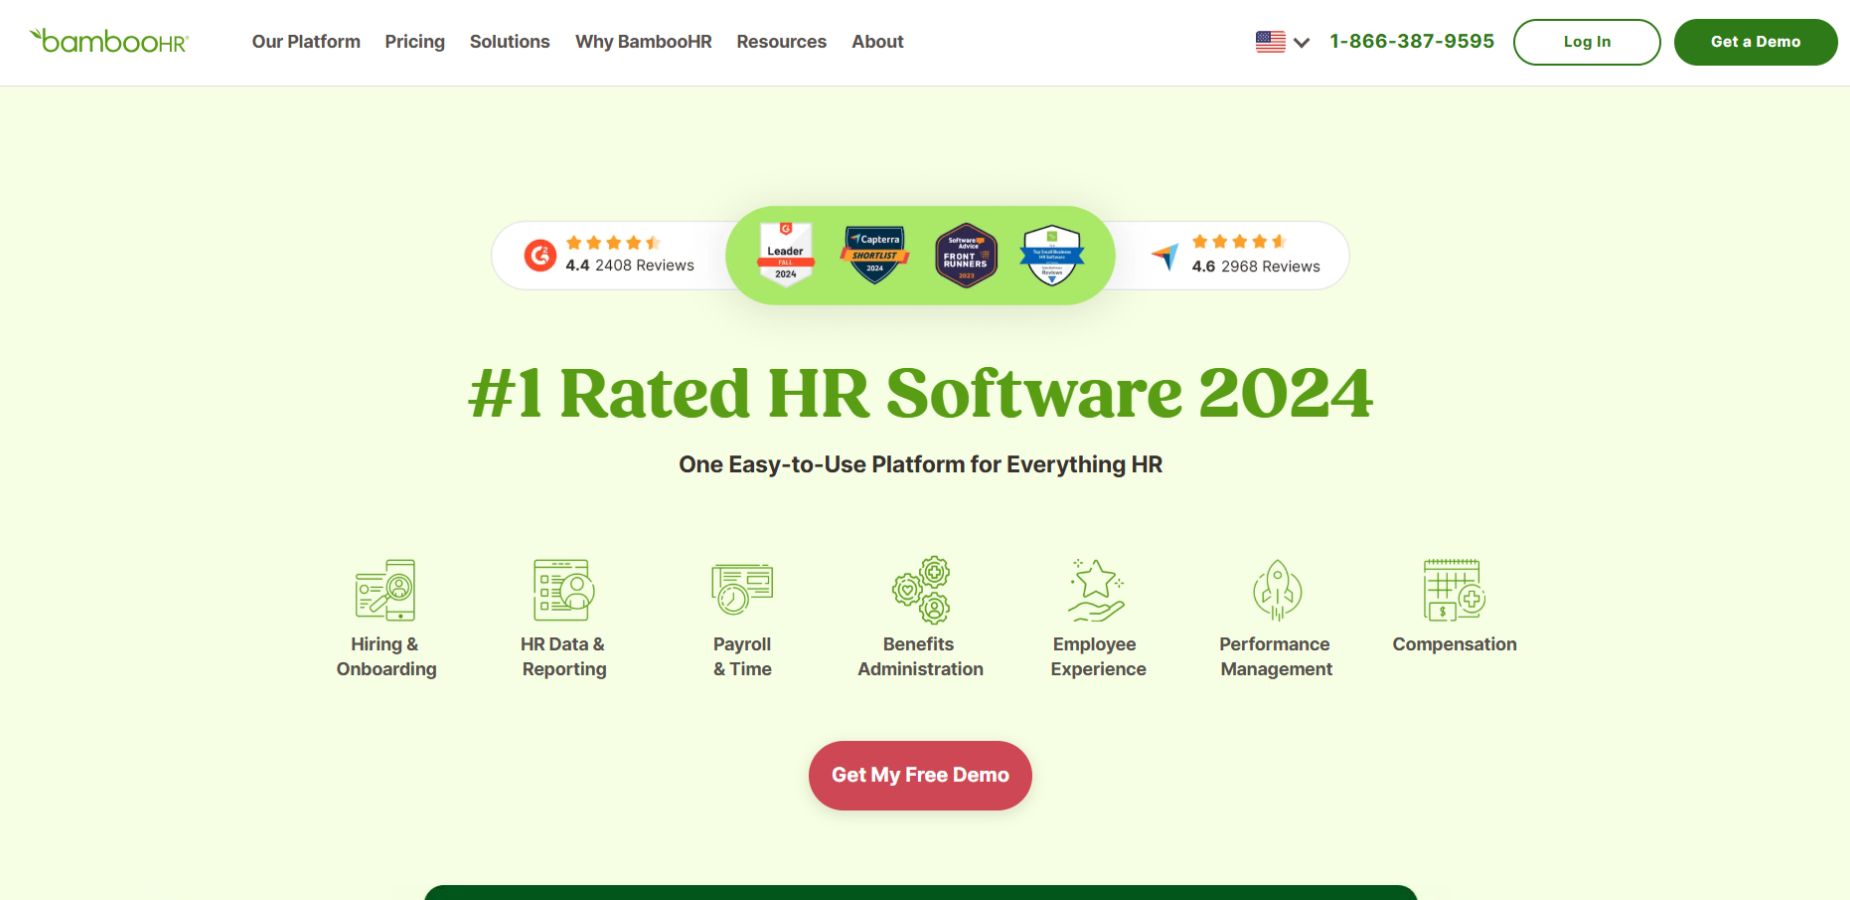This screenshot has height=900, width=1850.
Task: Click the Employee Experience label
Action: [x=1098, y=656]
